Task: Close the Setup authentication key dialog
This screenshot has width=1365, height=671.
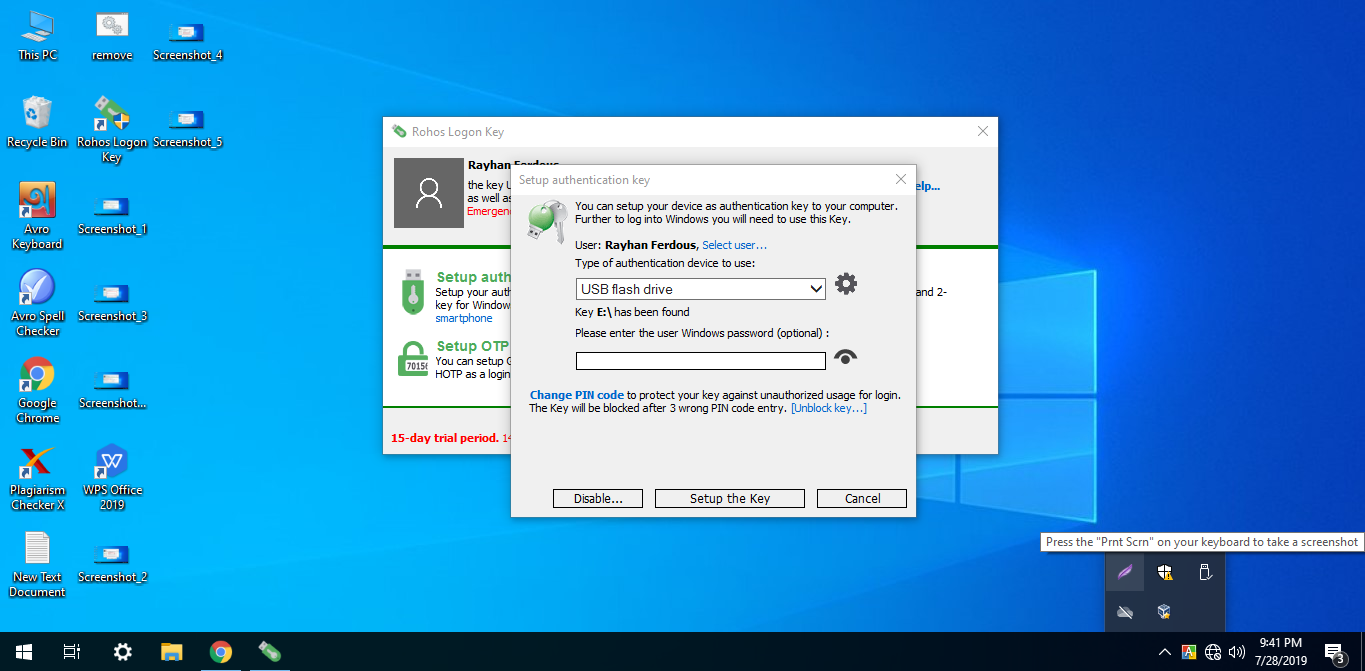Action: pyautogui.click(x=901, y=179)
